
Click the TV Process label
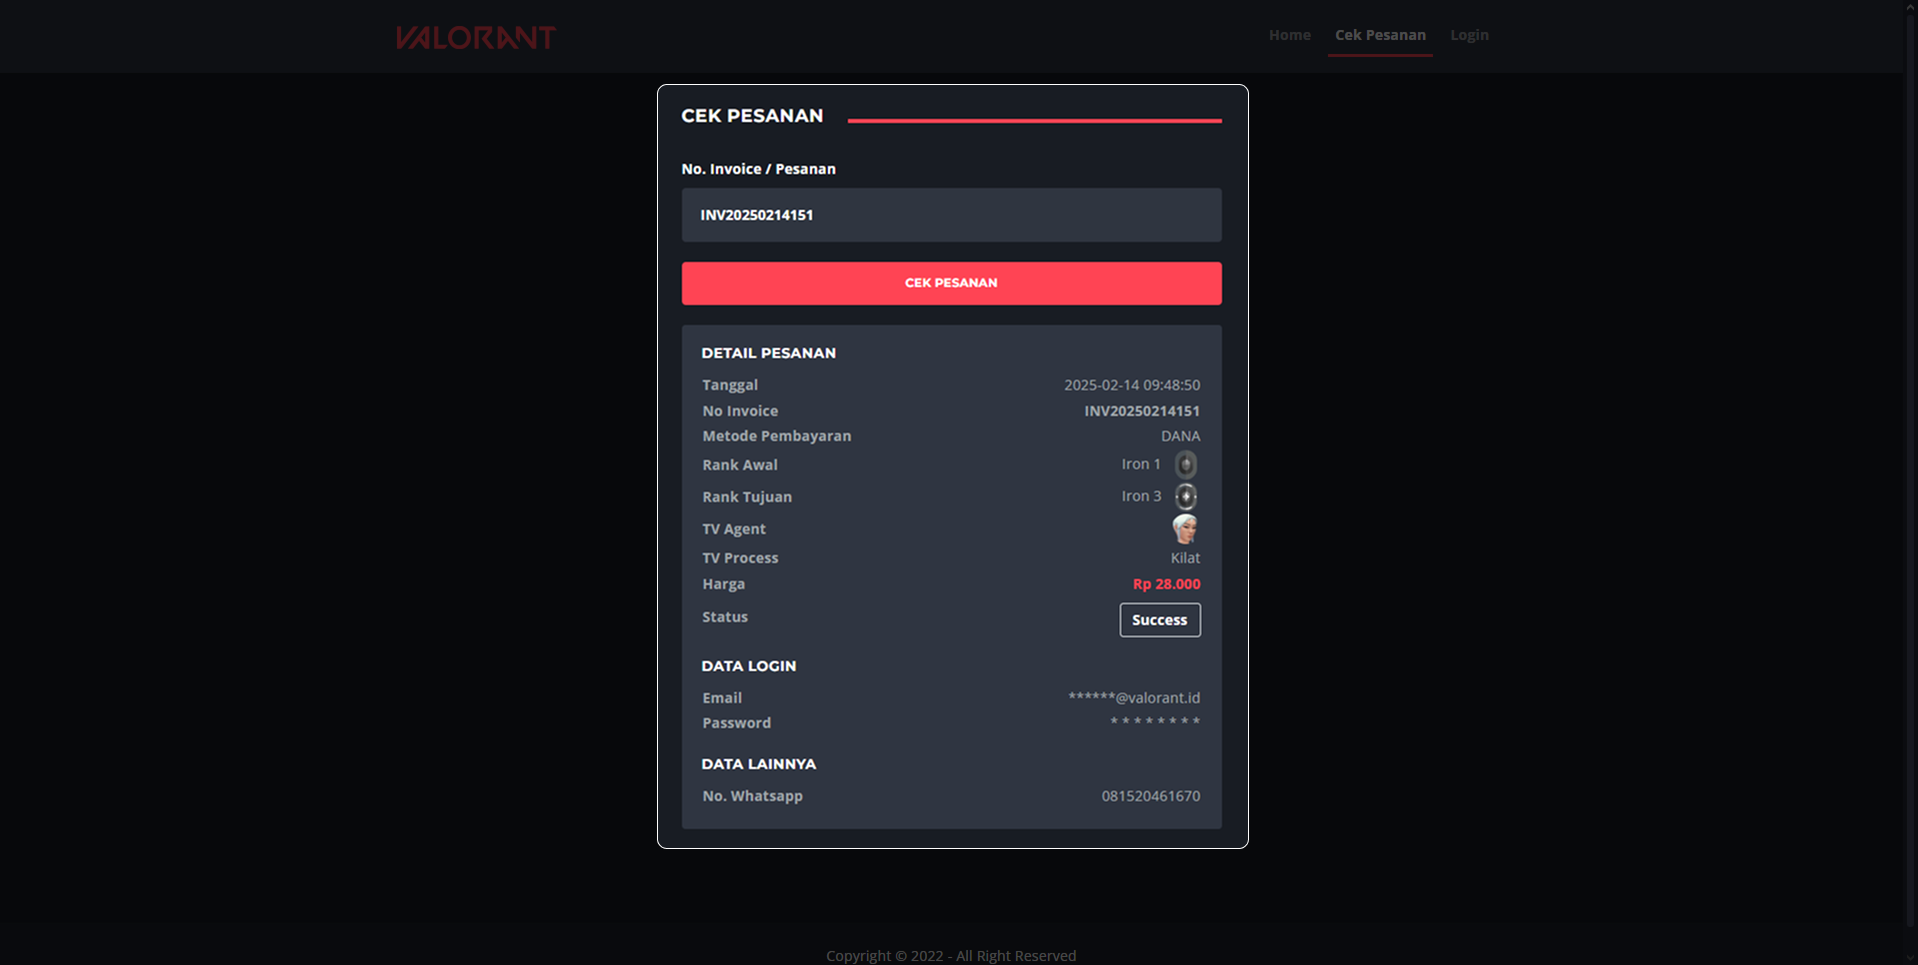[740, 558]
